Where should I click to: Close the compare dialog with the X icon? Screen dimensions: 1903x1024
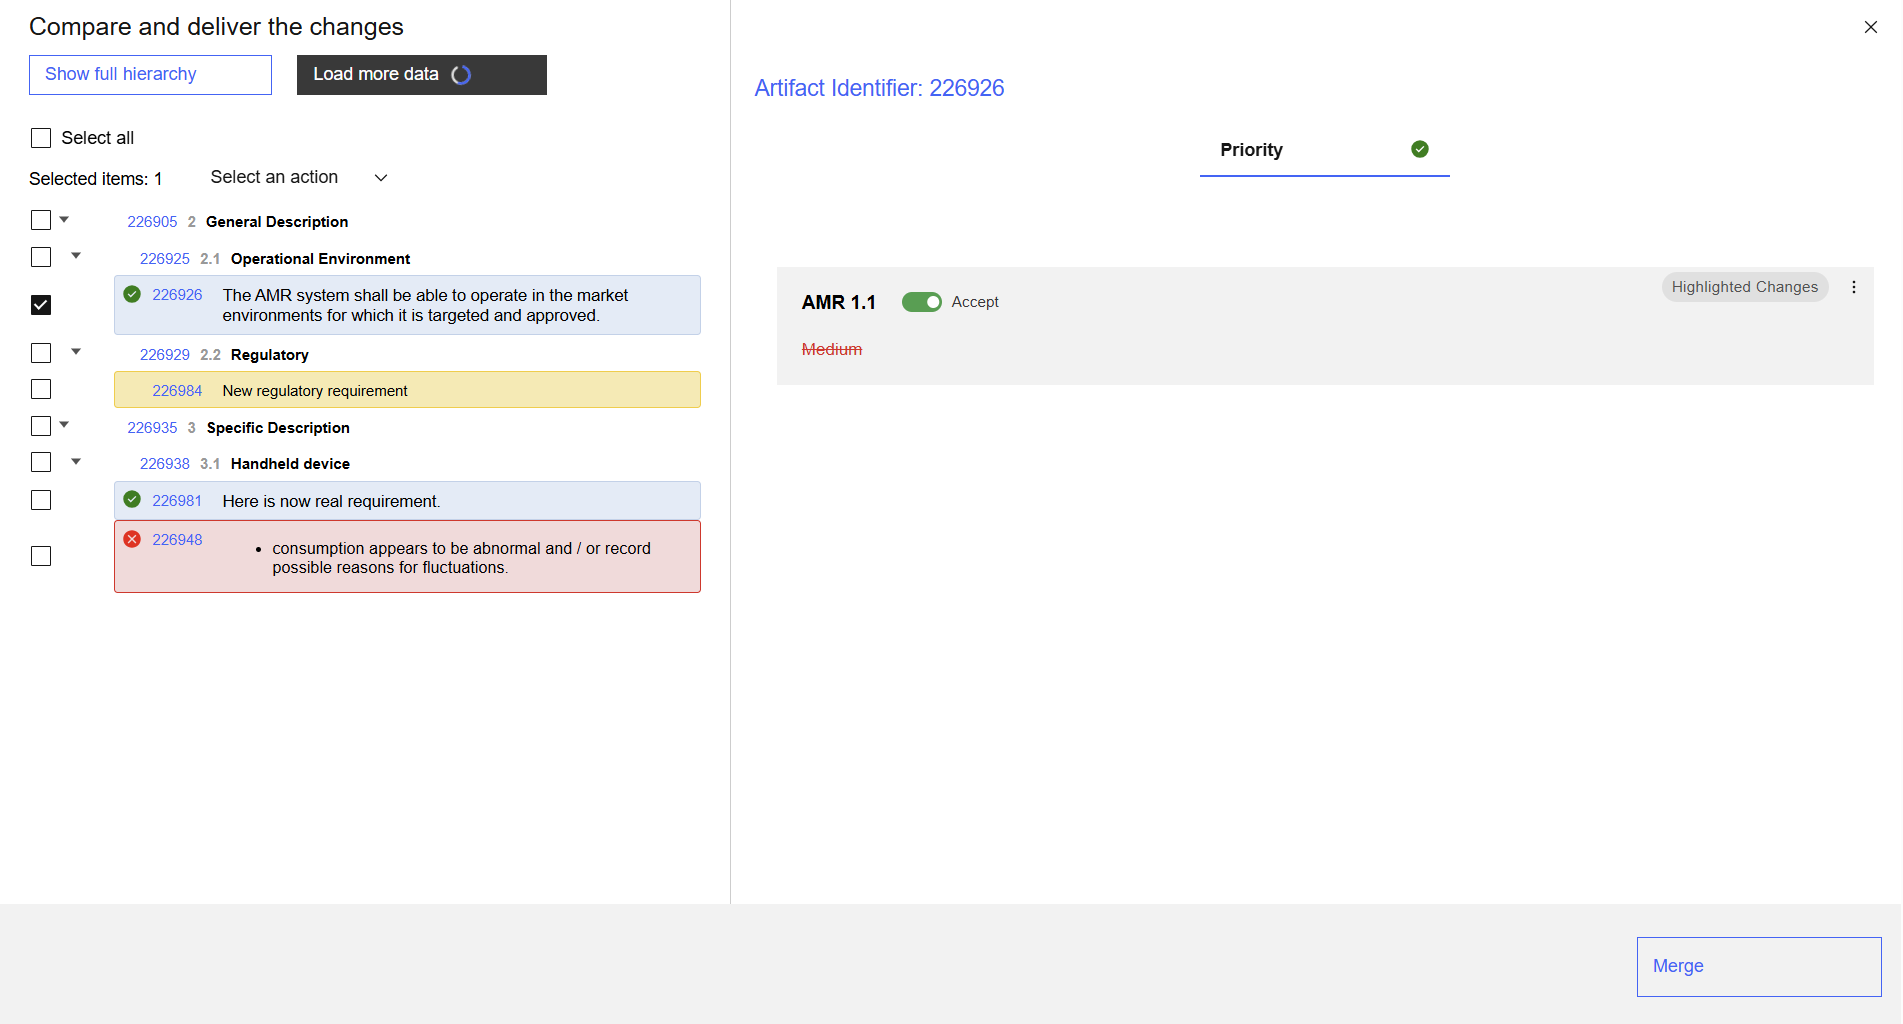(x=1870, y=27)
